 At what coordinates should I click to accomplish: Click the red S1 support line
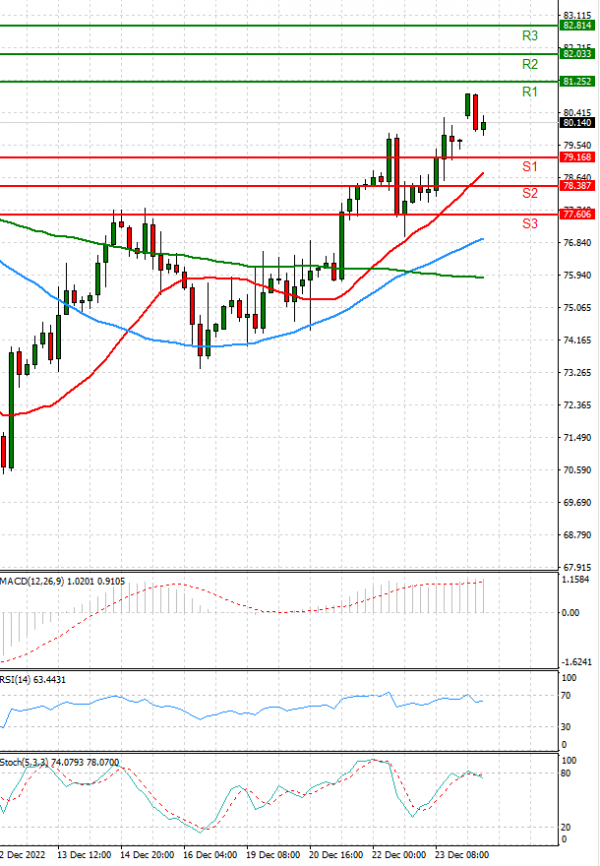pos(279,157)
